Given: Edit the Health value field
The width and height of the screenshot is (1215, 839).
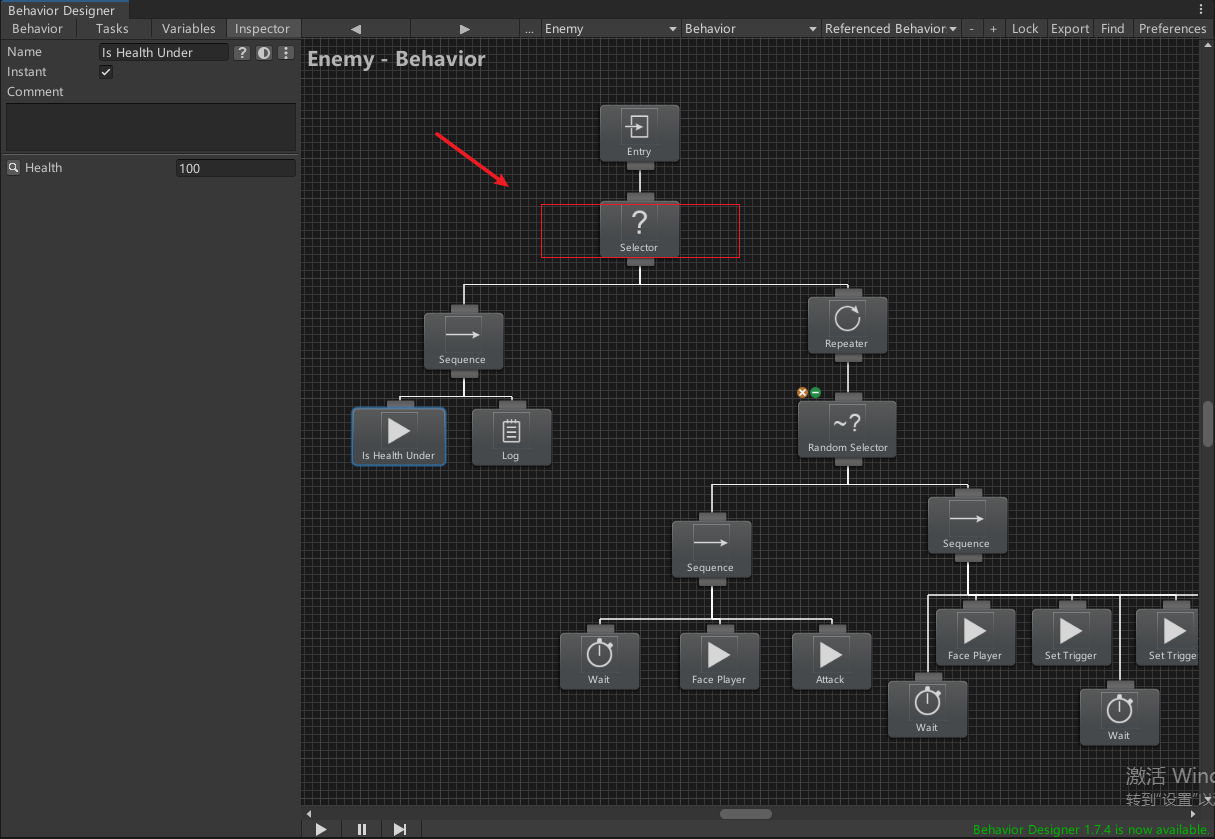Looking at the screenshot, I should pyautogui.click(x=235, y=167).
